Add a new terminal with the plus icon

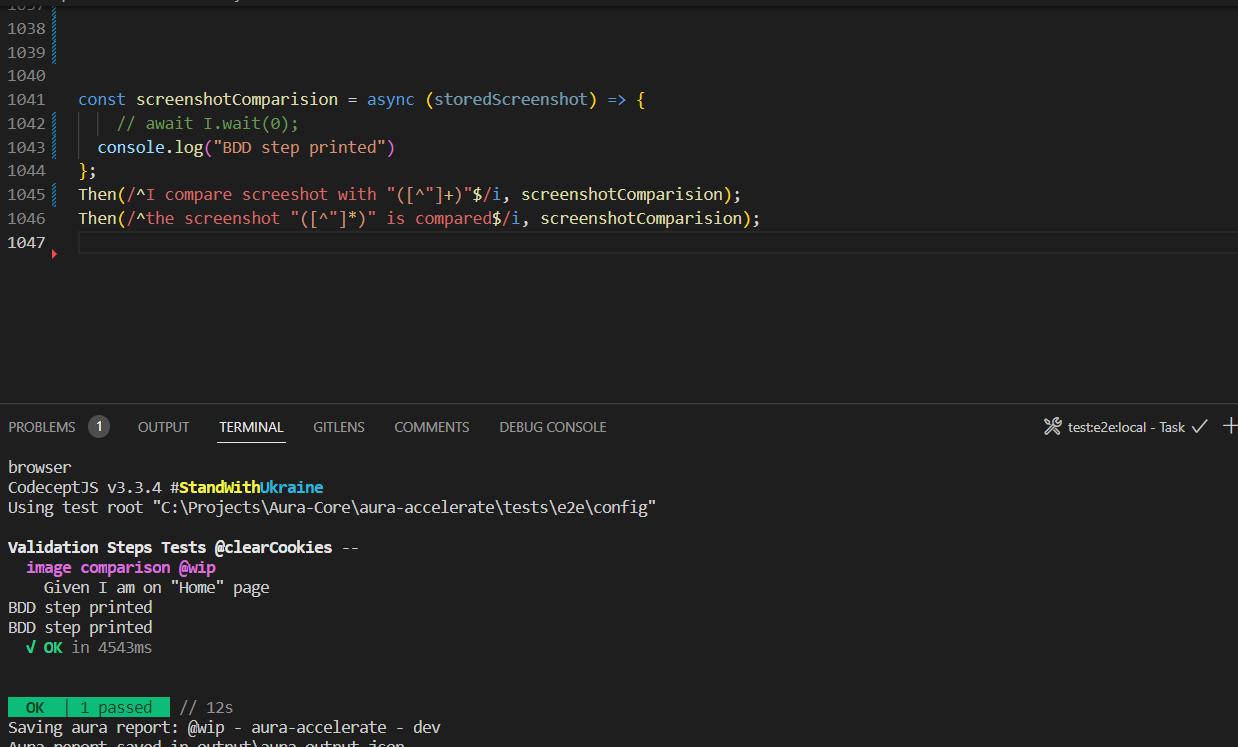click(x=1230, y=426)
